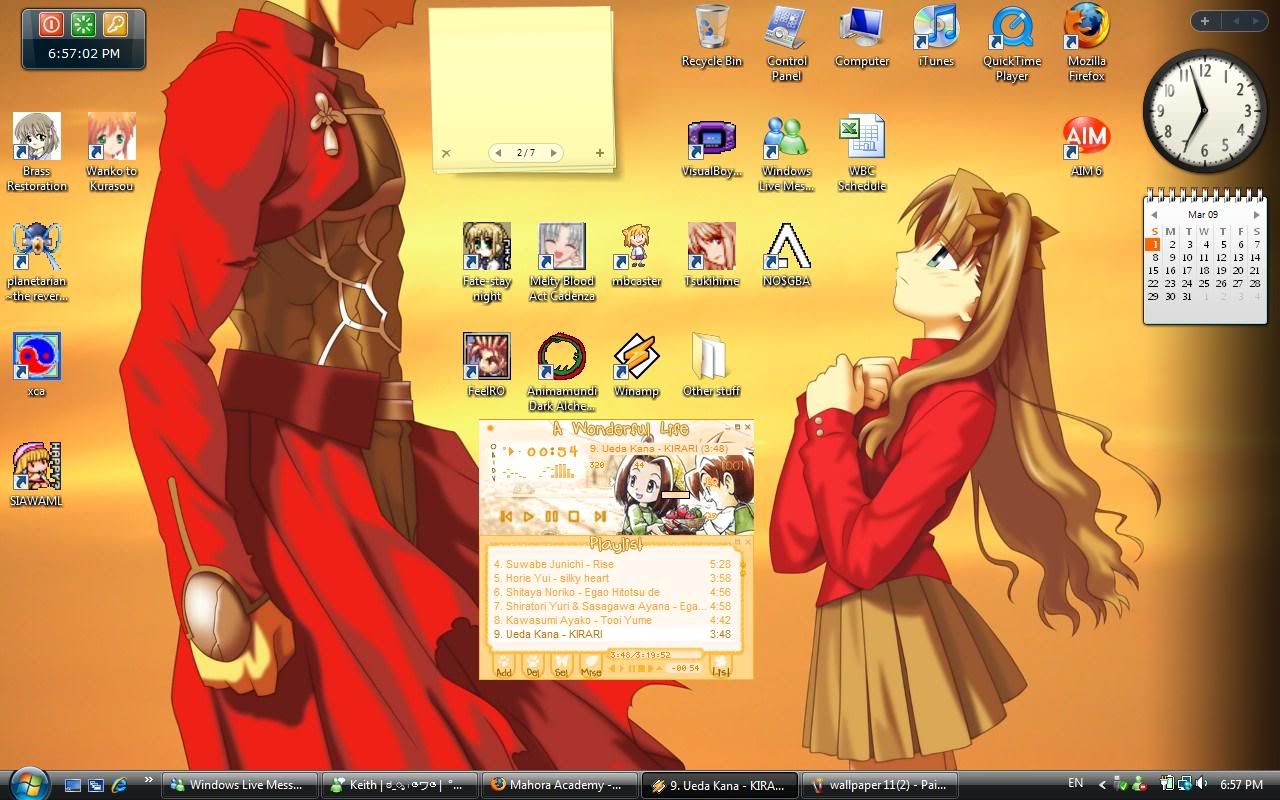Viewport: 1280px width, 800px height.
Task: Open the Recycle Bin
Action: 711,30
